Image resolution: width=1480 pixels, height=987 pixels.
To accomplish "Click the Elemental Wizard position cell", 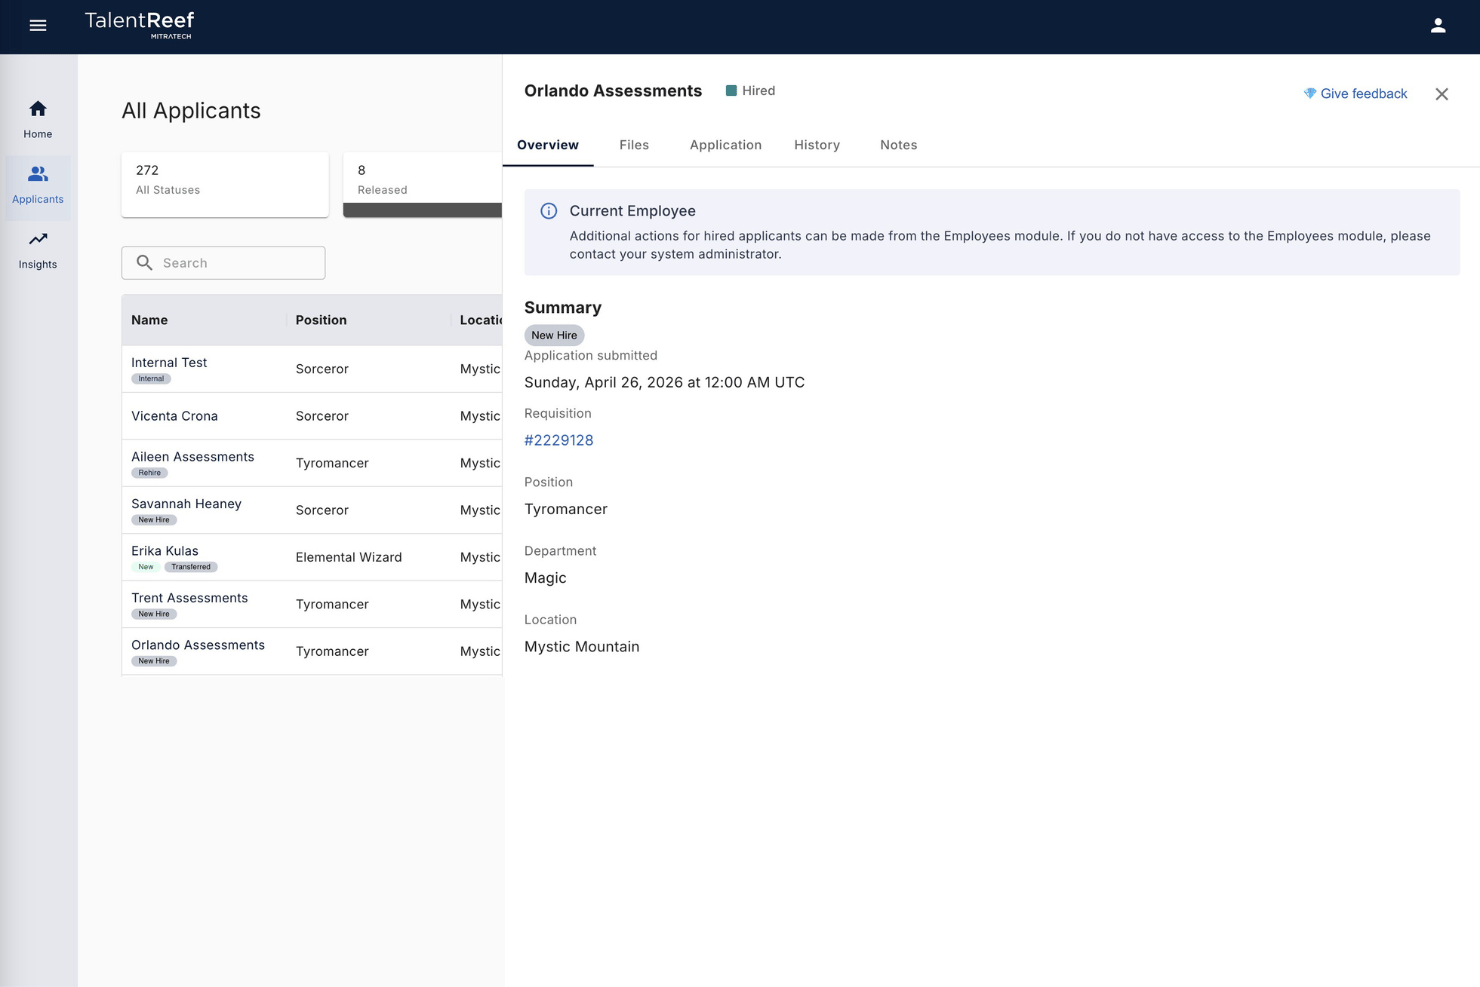I will tap(349, 557).
